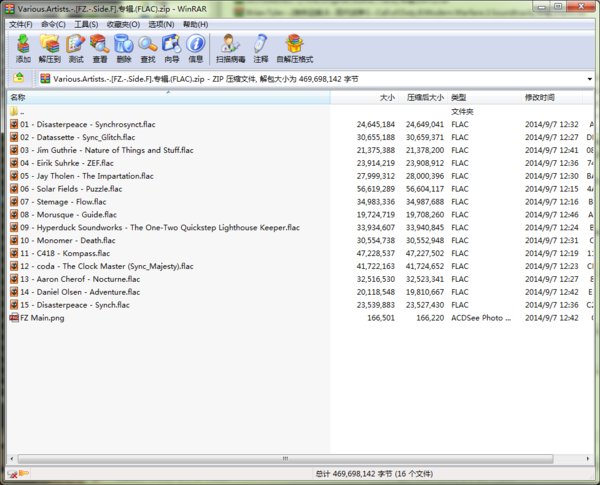Screen dimensions: 600x485
Task: Open the 命令(C) menu
Action: (53, 24)
